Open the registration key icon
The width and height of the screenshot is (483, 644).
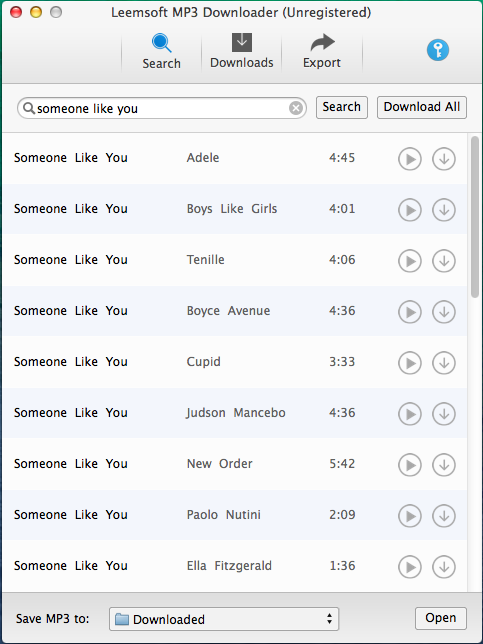(x=437, y=50)
